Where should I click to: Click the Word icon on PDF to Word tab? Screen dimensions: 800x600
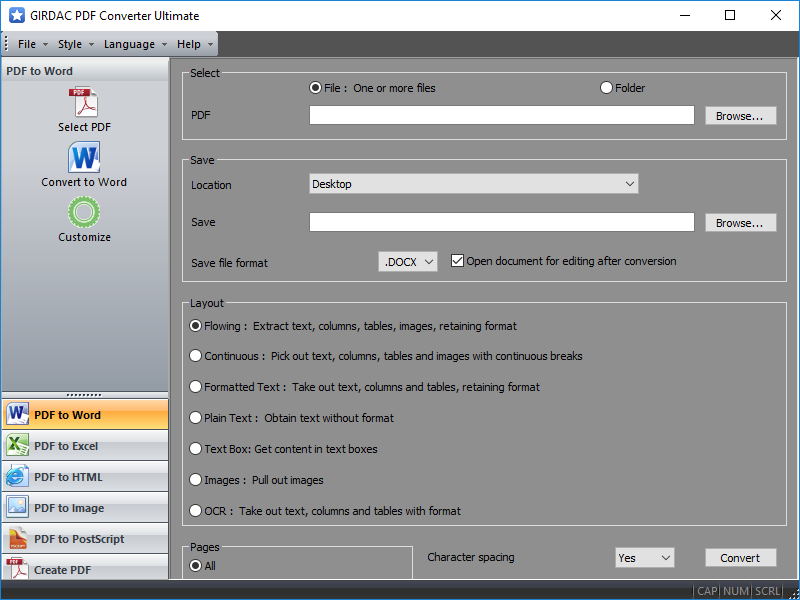pyautogui.click(x=17, y=414)
